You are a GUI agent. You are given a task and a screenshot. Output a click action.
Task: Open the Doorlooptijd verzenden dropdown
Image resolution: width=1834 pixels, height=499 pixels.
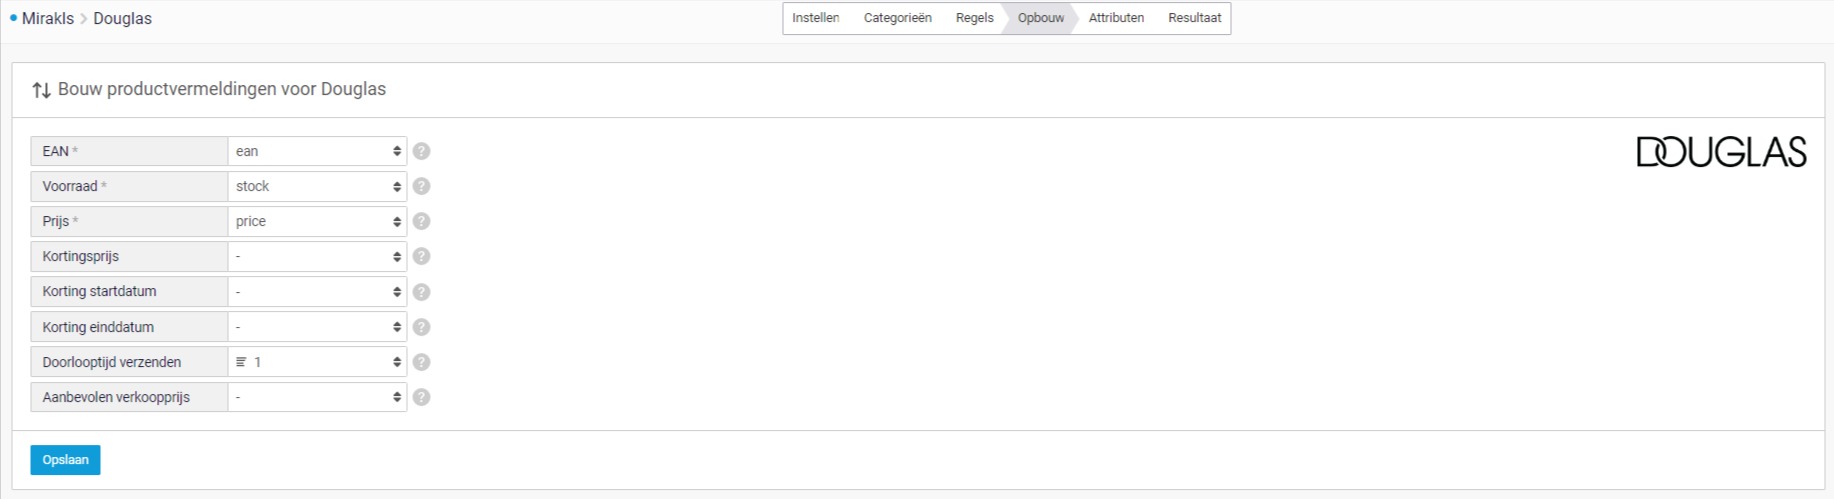click(317, 362)
